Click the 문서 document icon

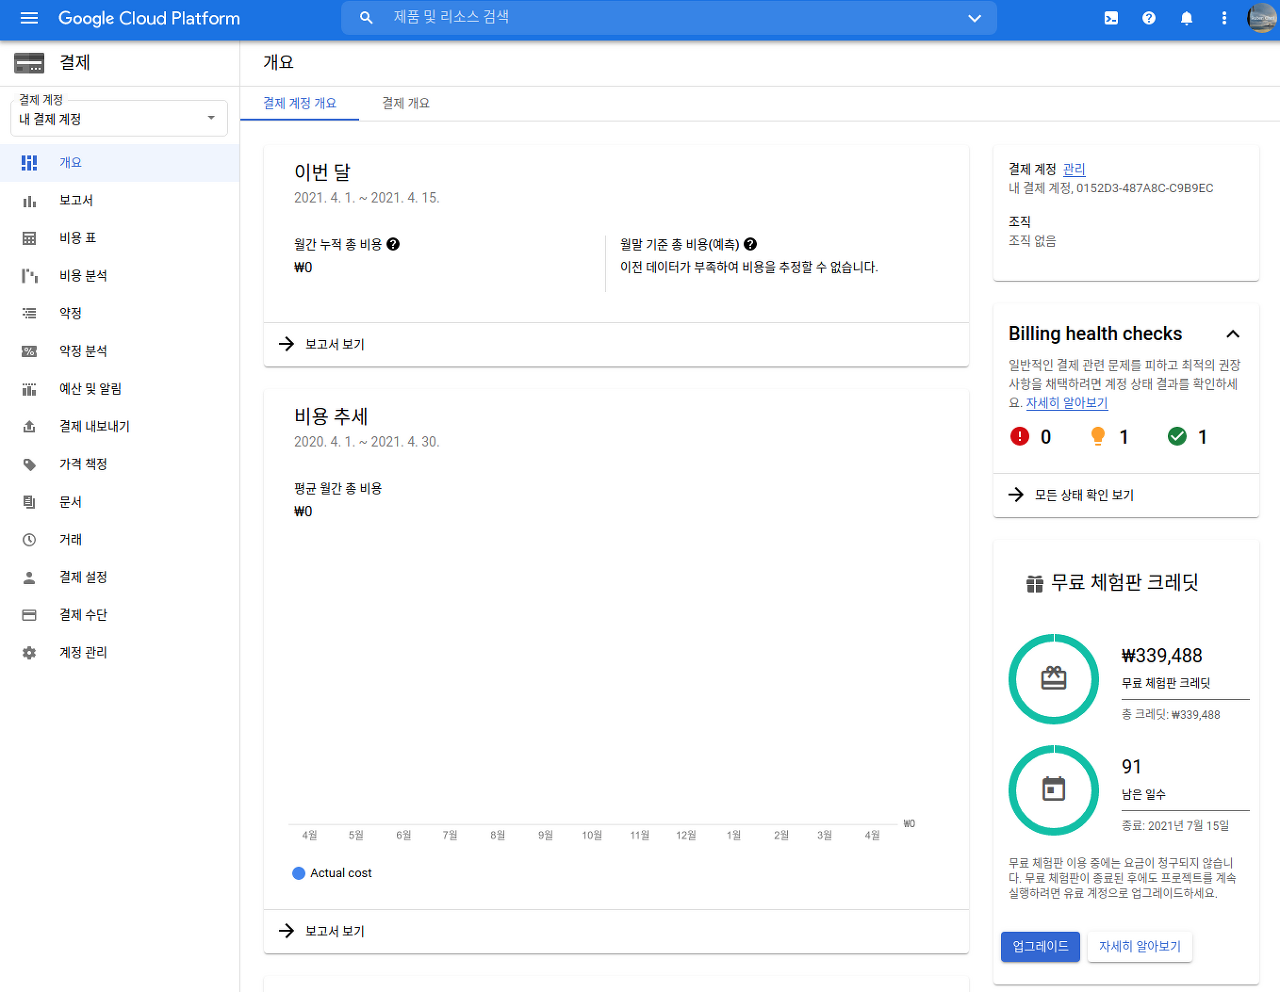point(29,502)
